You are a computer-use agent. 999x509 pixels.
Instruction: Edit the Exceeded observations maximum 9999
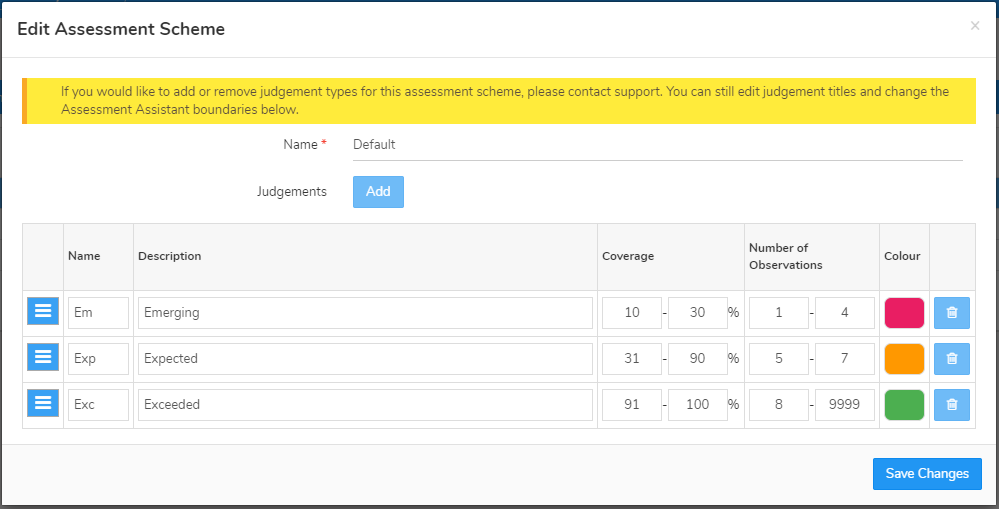(x=845, y=405)
